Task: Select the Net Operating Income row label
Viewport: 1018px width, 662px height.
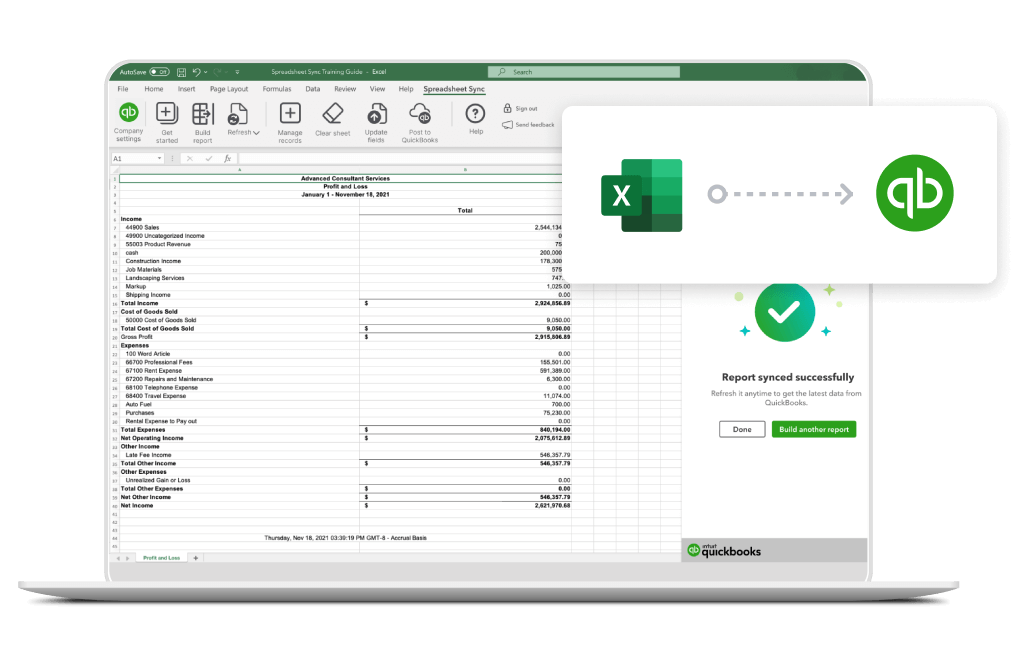Action: [152, 439]
